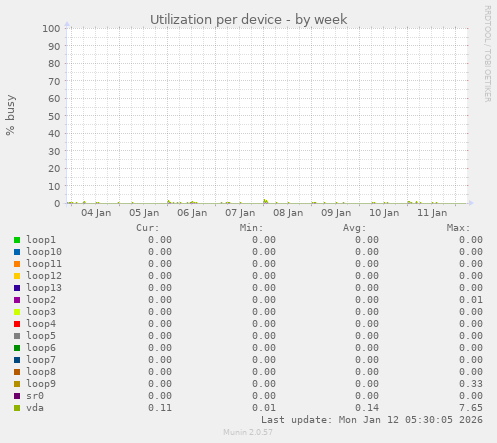Select the sr0 legend label

pyautogui.click(x=35, y=396)
